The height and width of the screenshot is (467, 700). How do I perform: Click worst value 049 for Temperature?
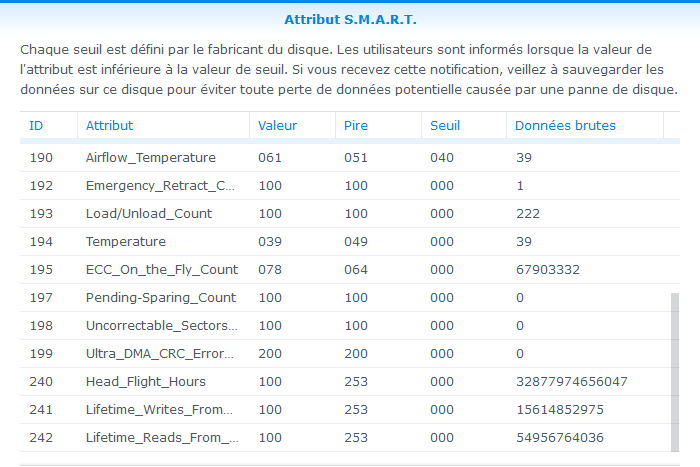point(356,242)
